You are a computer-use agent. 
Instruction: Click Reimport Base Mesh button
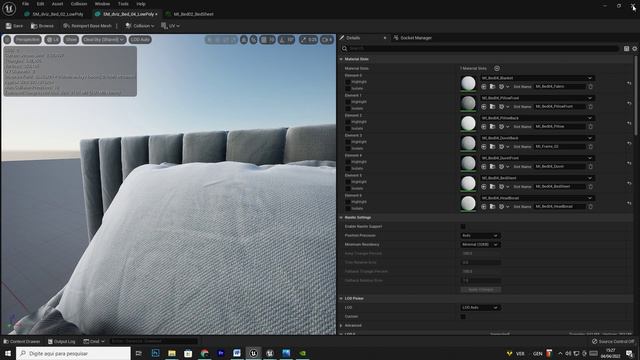(x=87, y=26)
